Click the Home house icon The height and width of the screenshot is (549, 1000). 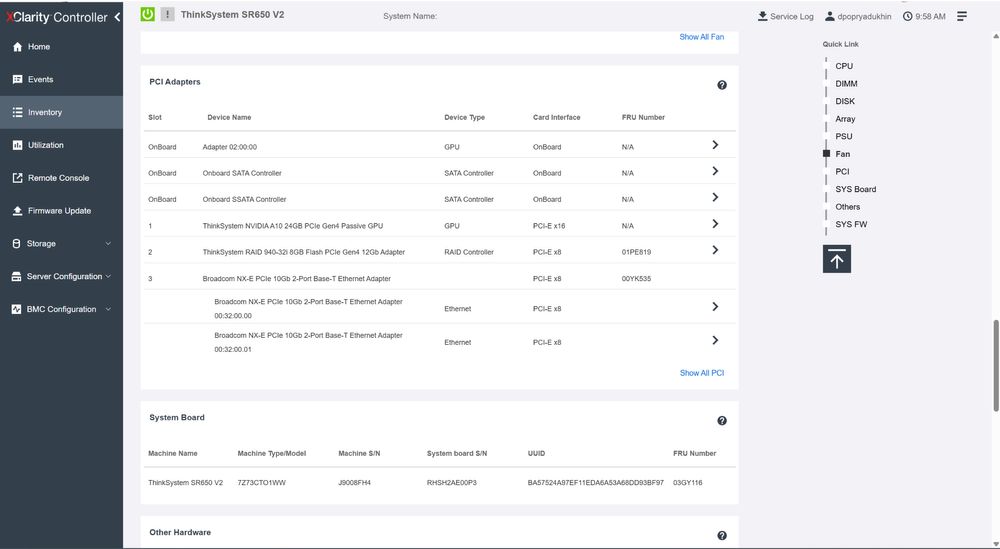tap(17, 47)
